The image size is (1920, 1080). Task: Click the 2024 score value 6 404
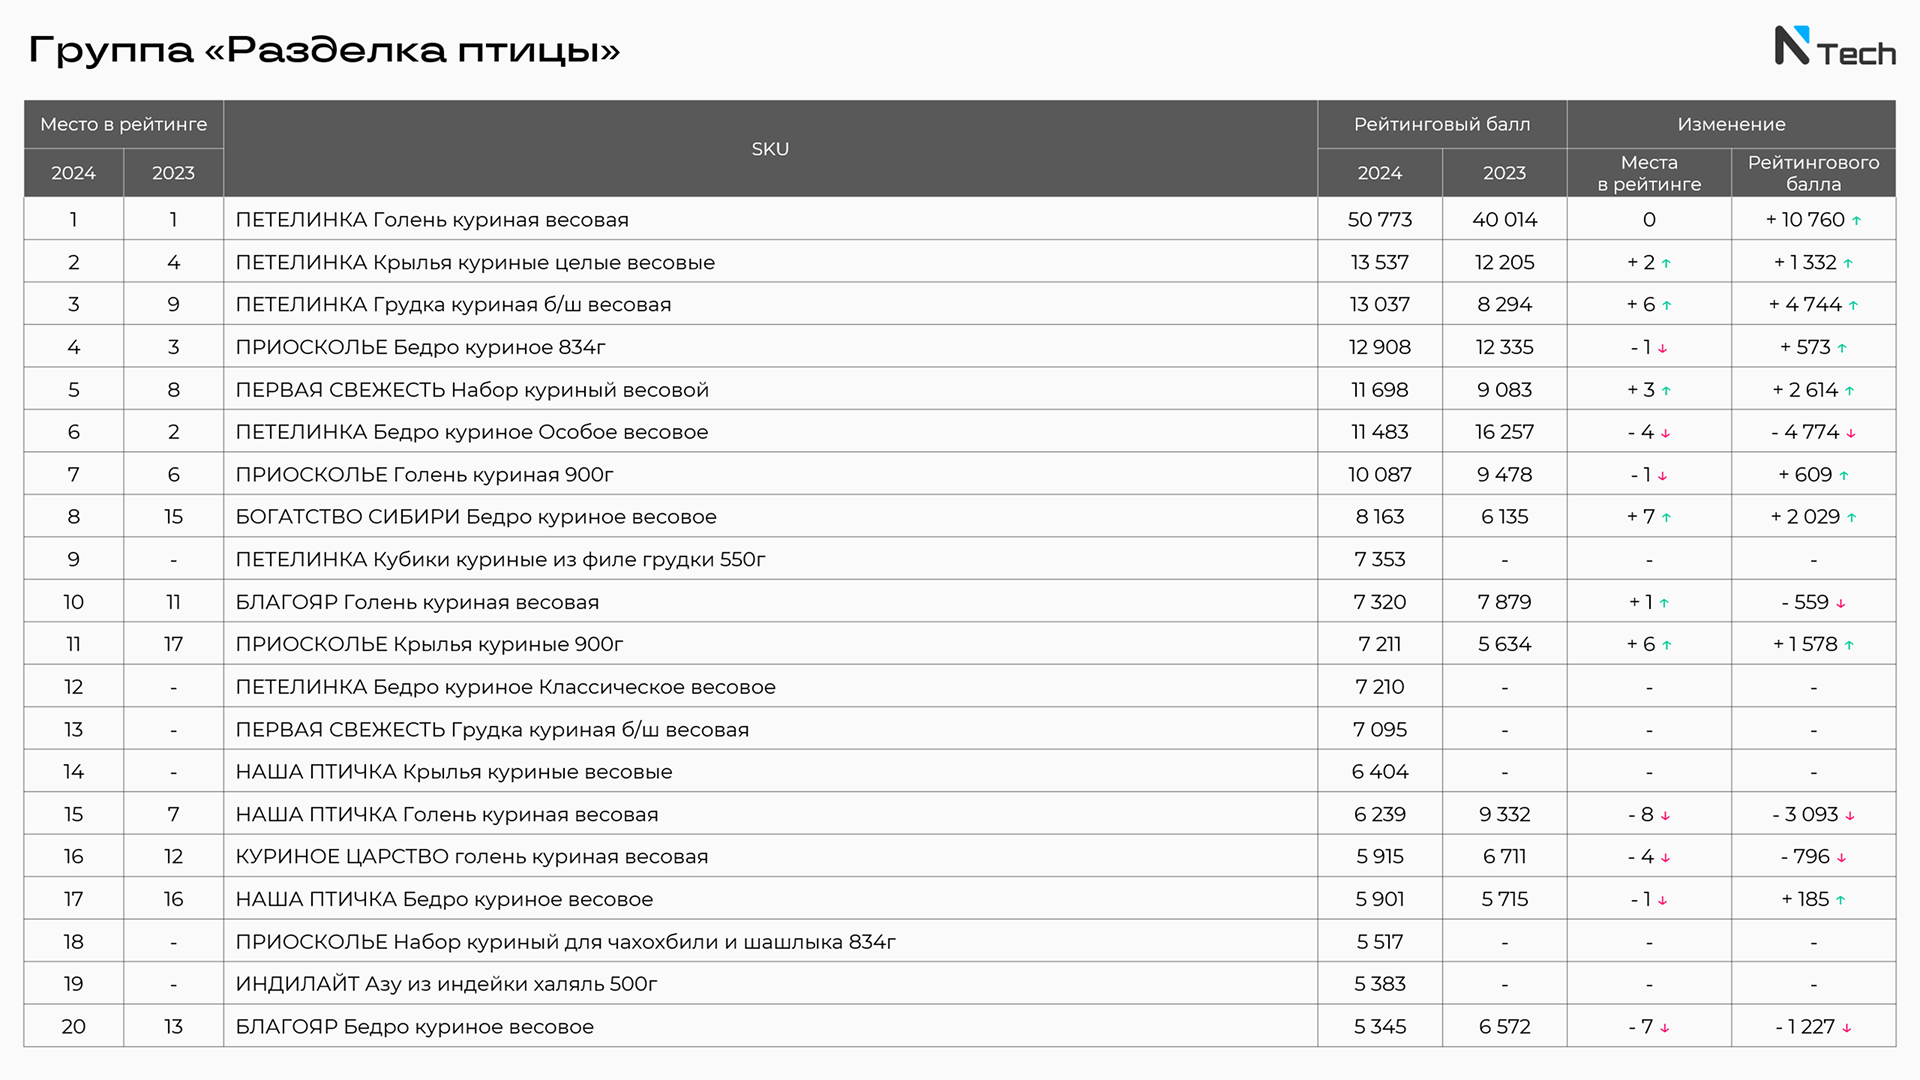(x=1380, y=772)
